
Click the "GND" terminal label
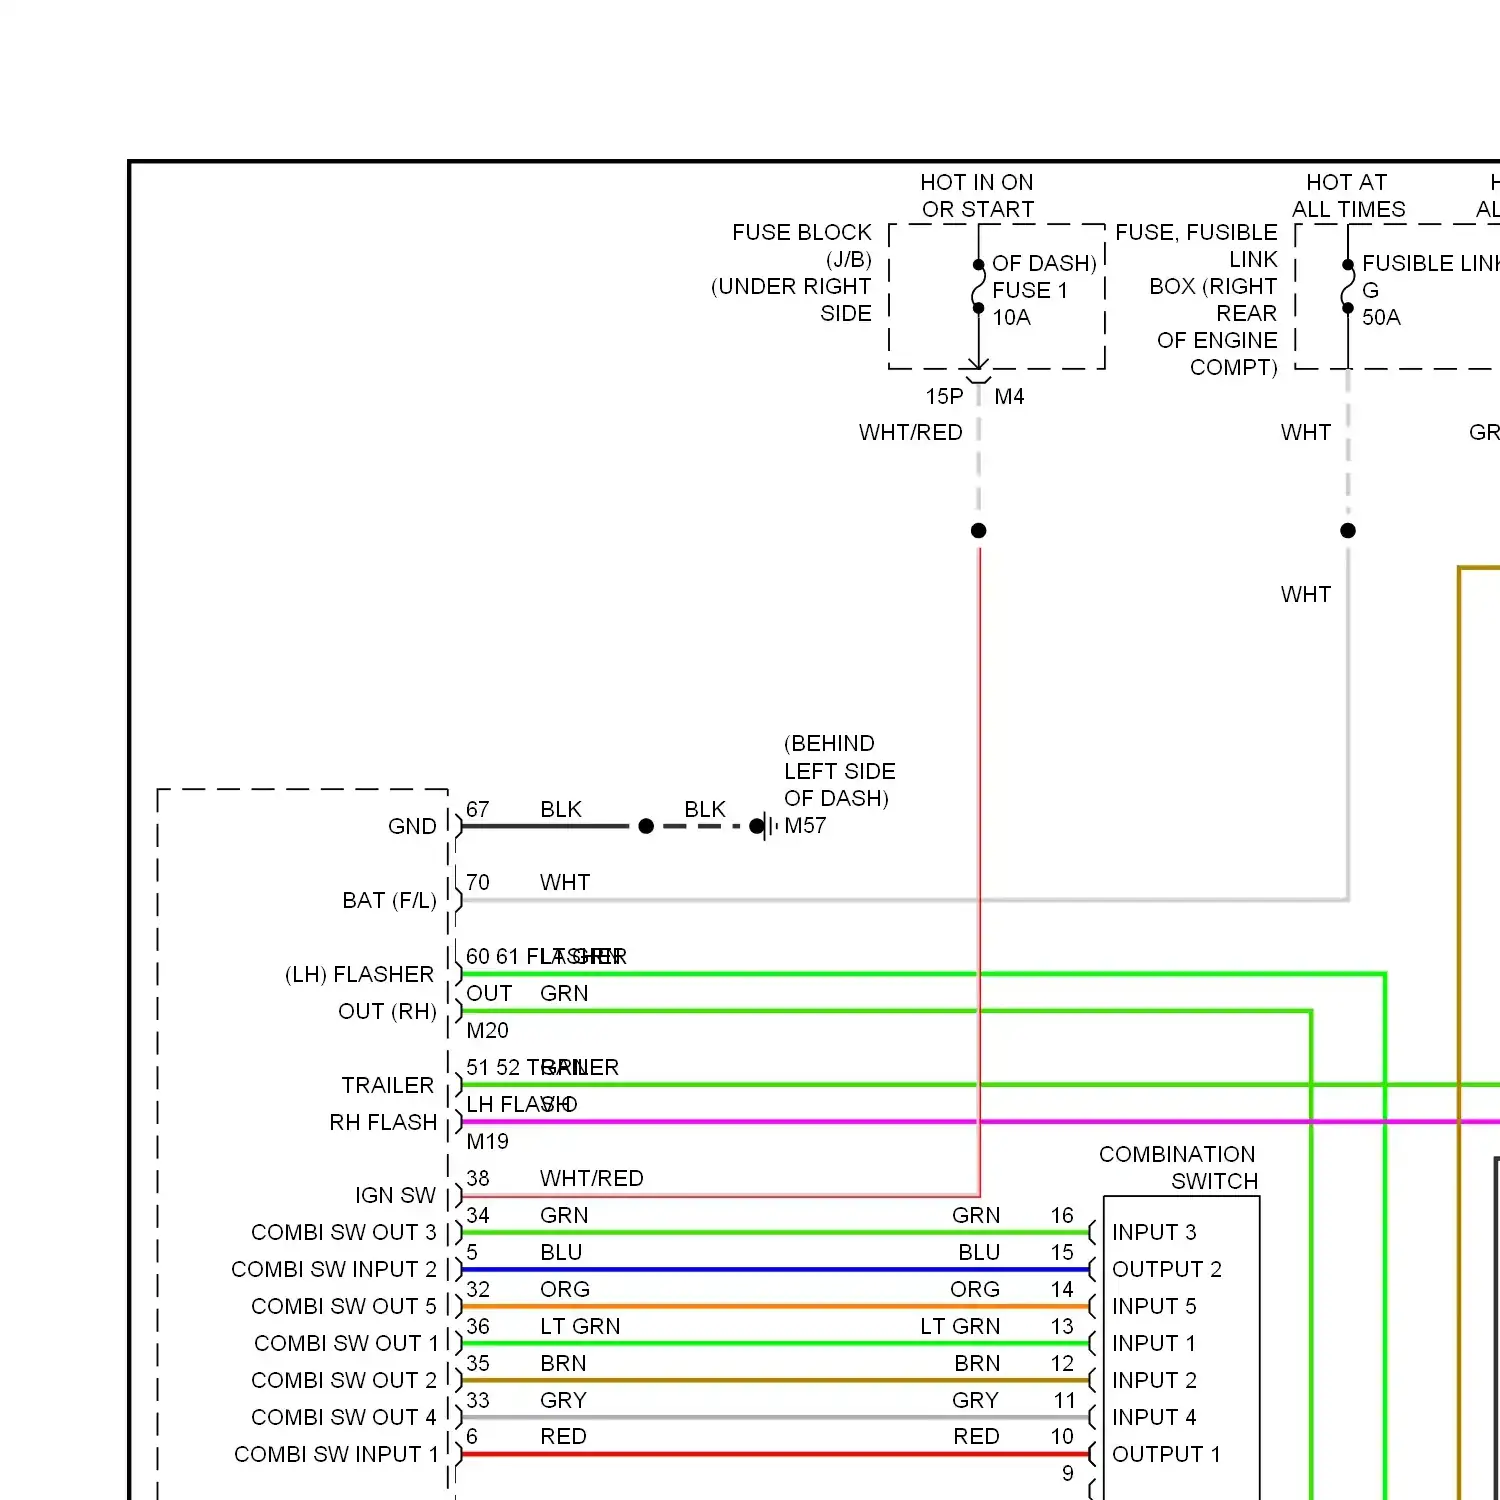[412, 826]
